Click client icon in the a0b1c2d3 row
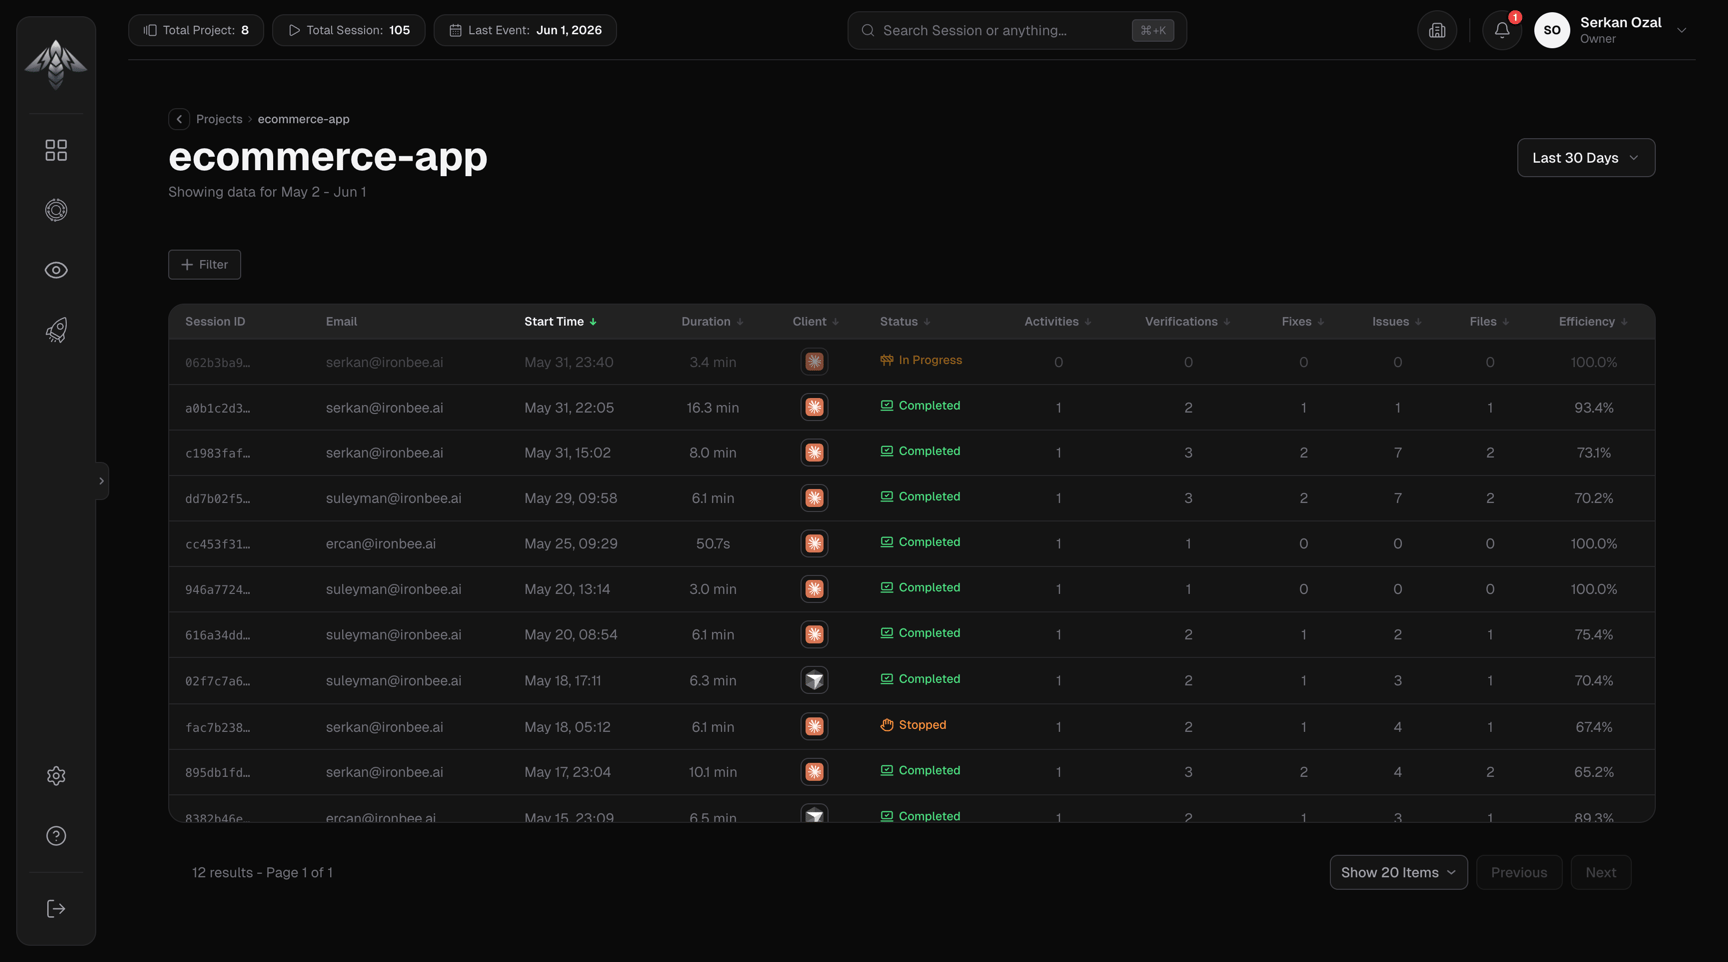 [814, 407]
